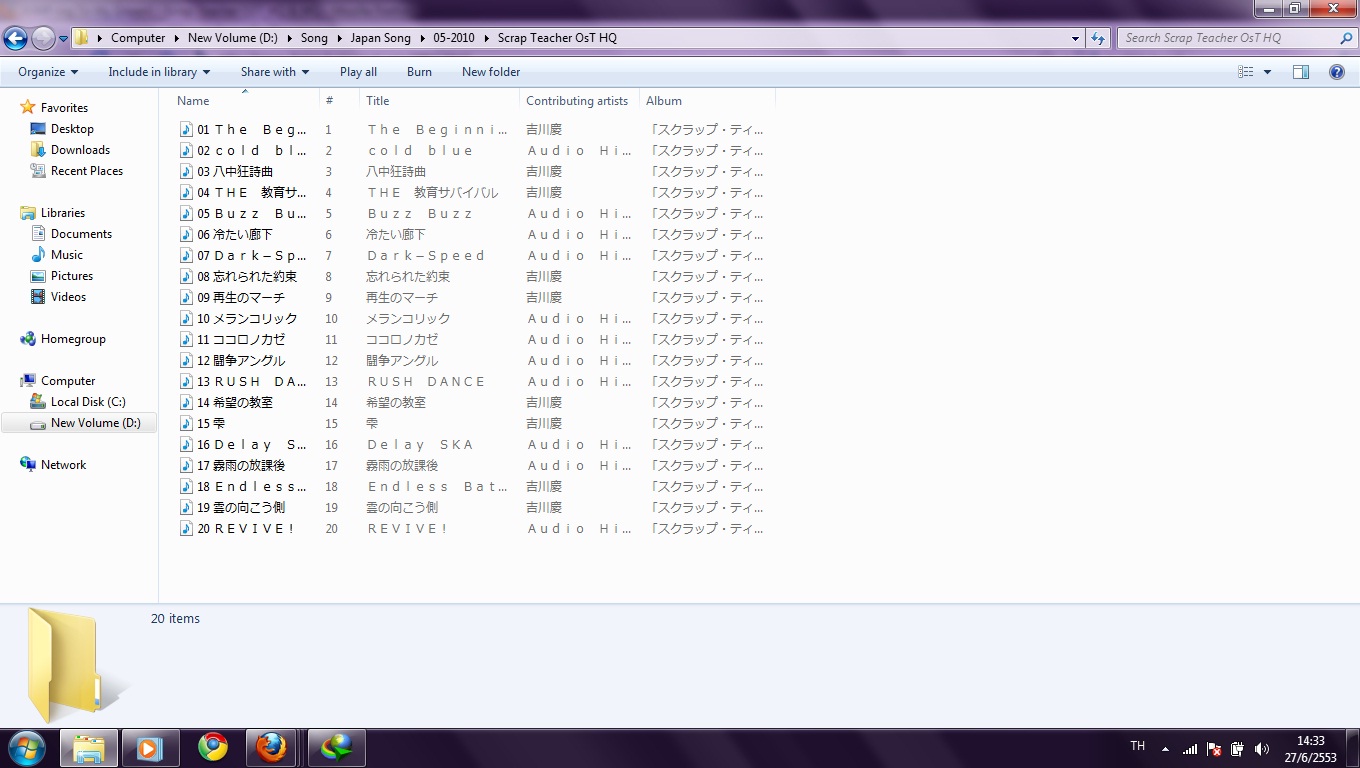
Task: Open Homegroup in the navigation pane
Action: click(73, 339)
